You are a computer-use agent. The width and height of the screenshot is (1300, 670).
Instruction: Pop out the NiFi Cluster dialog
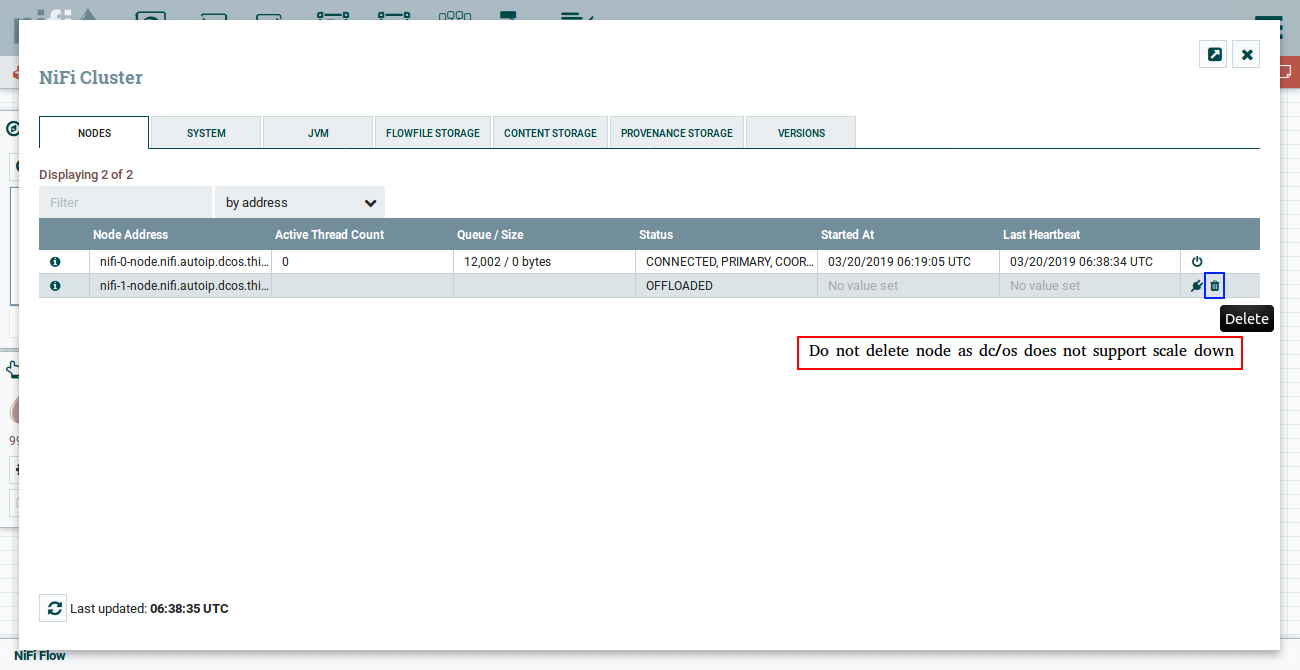click(x=1213, y=54)
